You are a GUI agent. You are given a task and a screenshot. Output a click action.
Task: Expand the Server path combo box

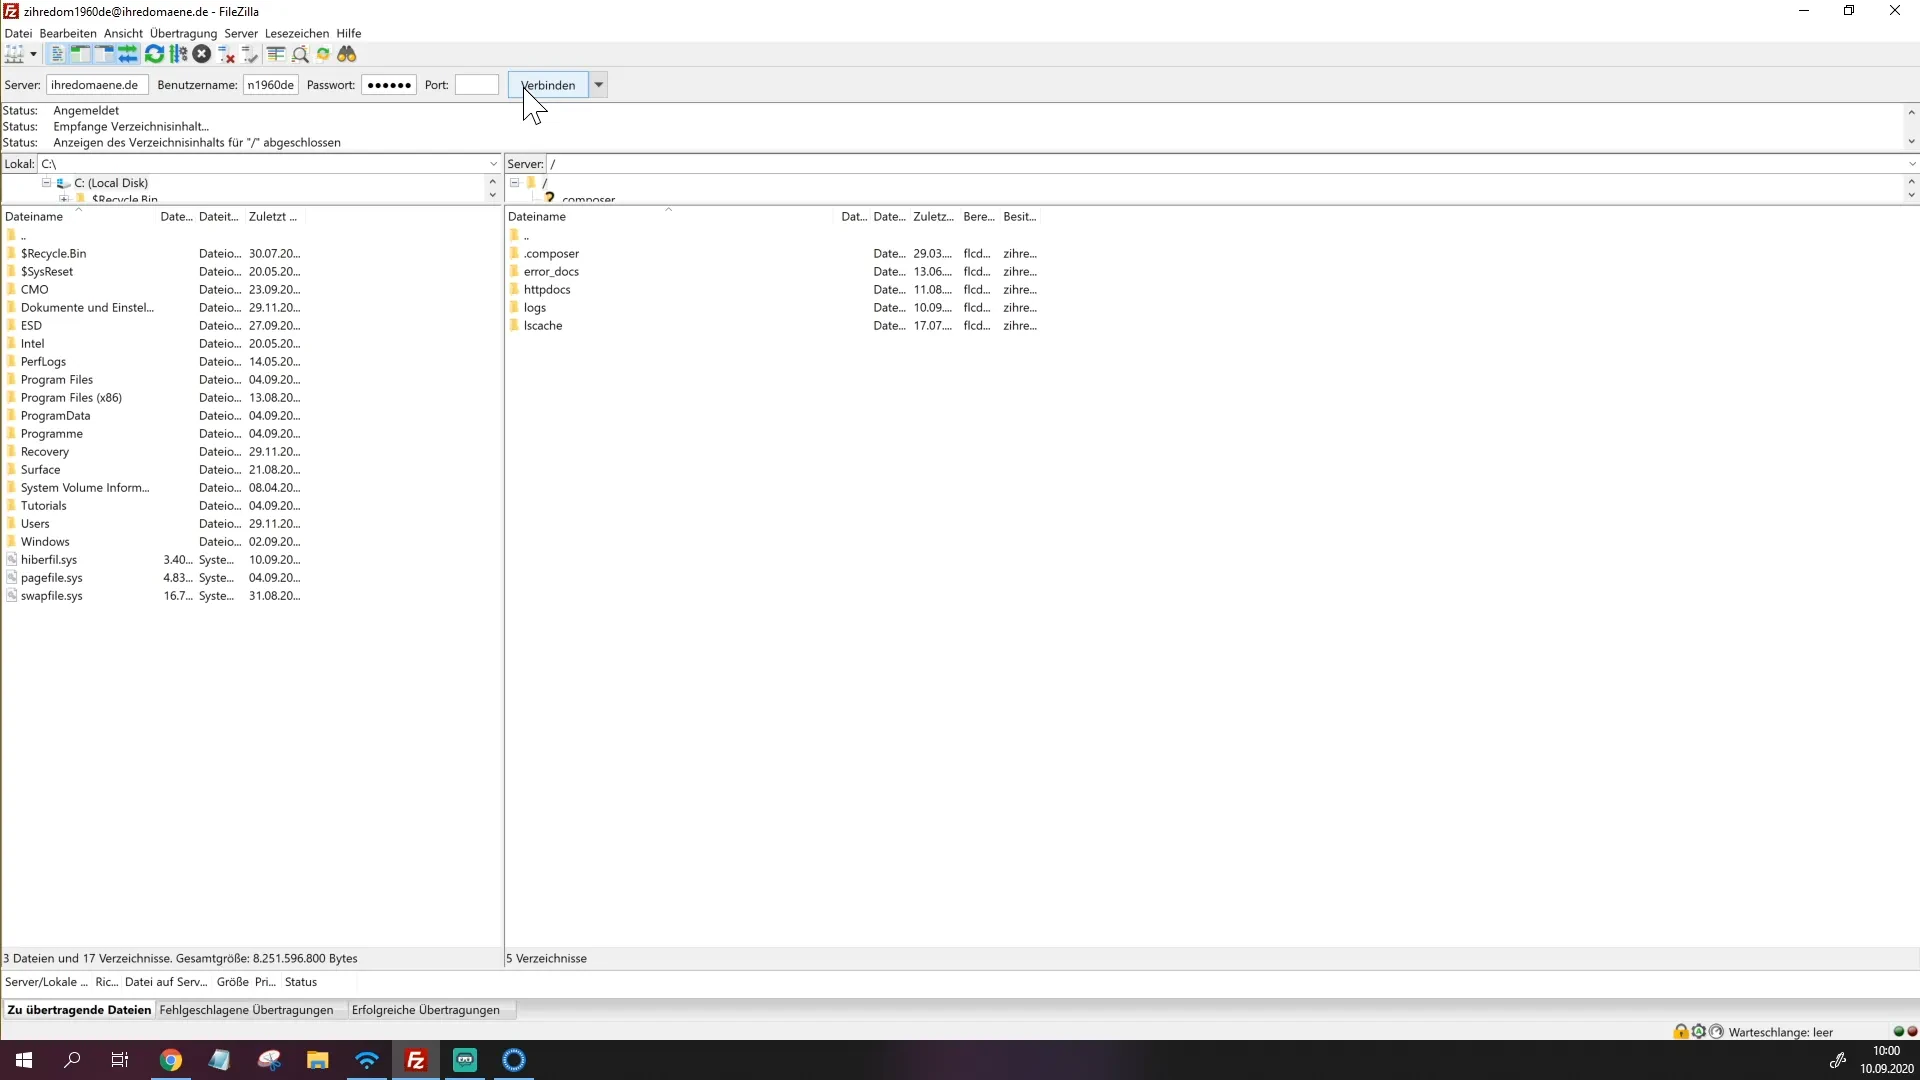[1911, 164]
